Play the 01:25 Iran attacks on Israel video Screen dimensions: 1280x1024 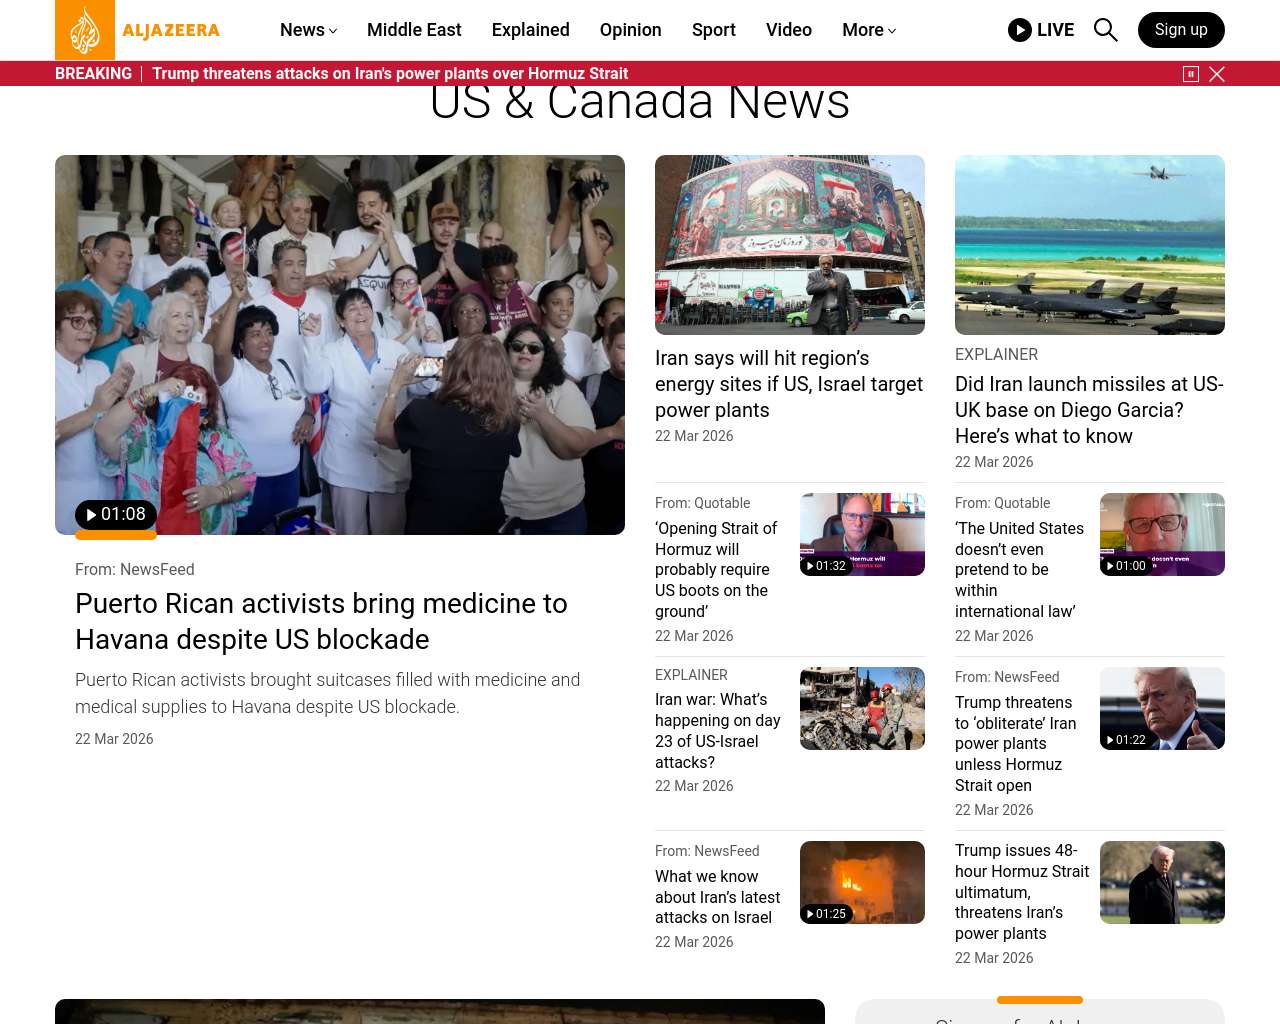pyautogui.click(x=862, y=882)
